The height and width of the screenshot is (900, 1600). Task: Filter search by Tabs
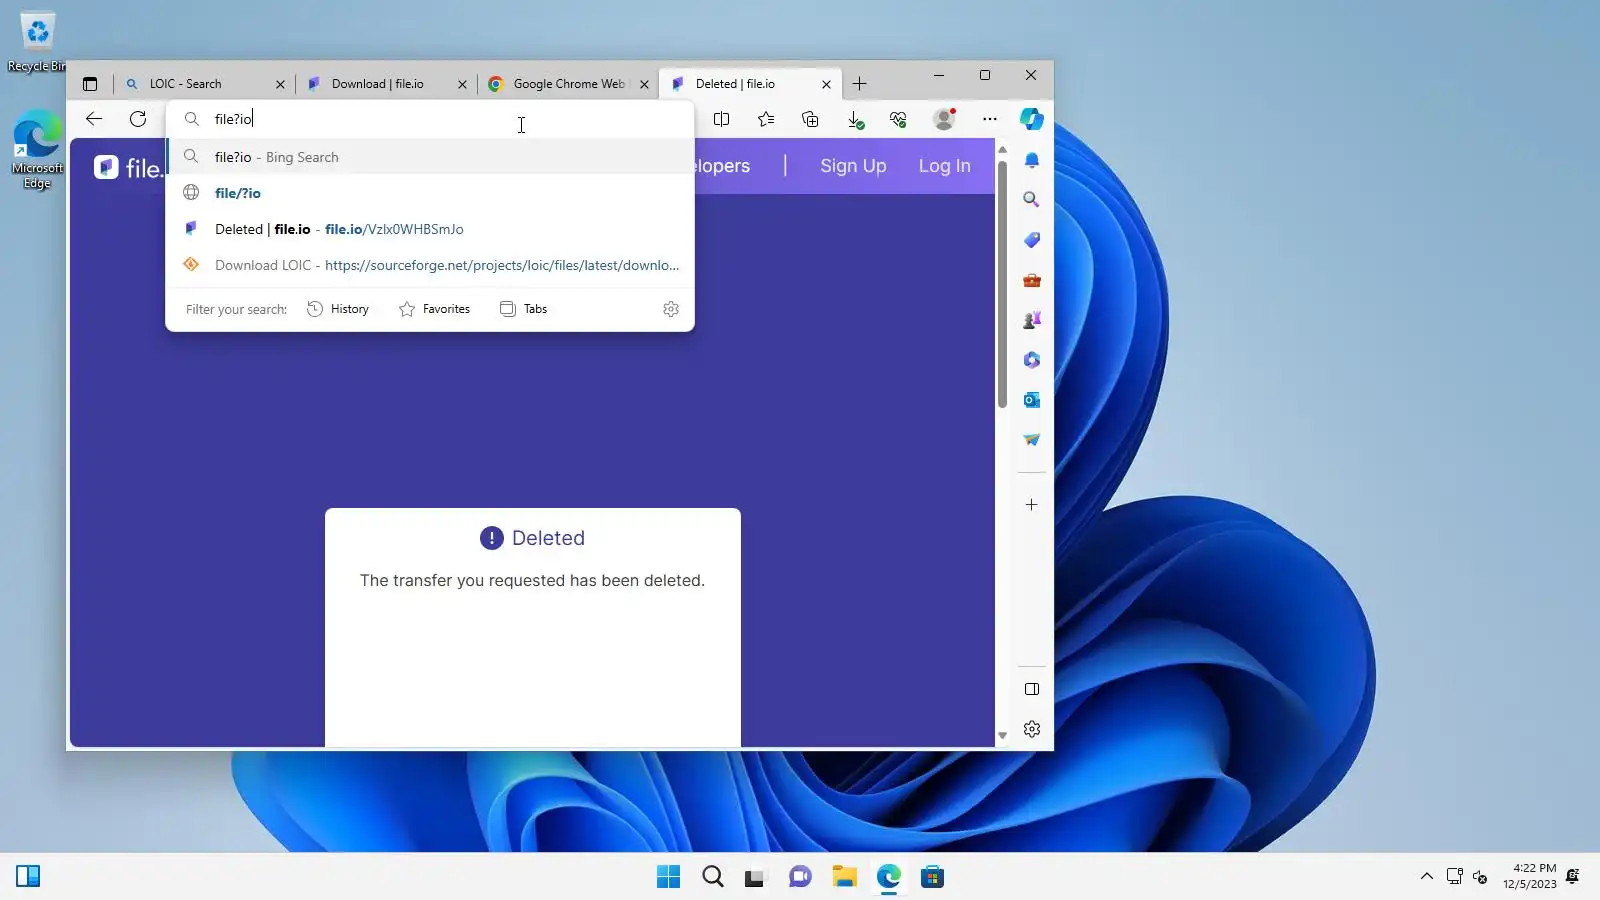[x=524, y=309]
